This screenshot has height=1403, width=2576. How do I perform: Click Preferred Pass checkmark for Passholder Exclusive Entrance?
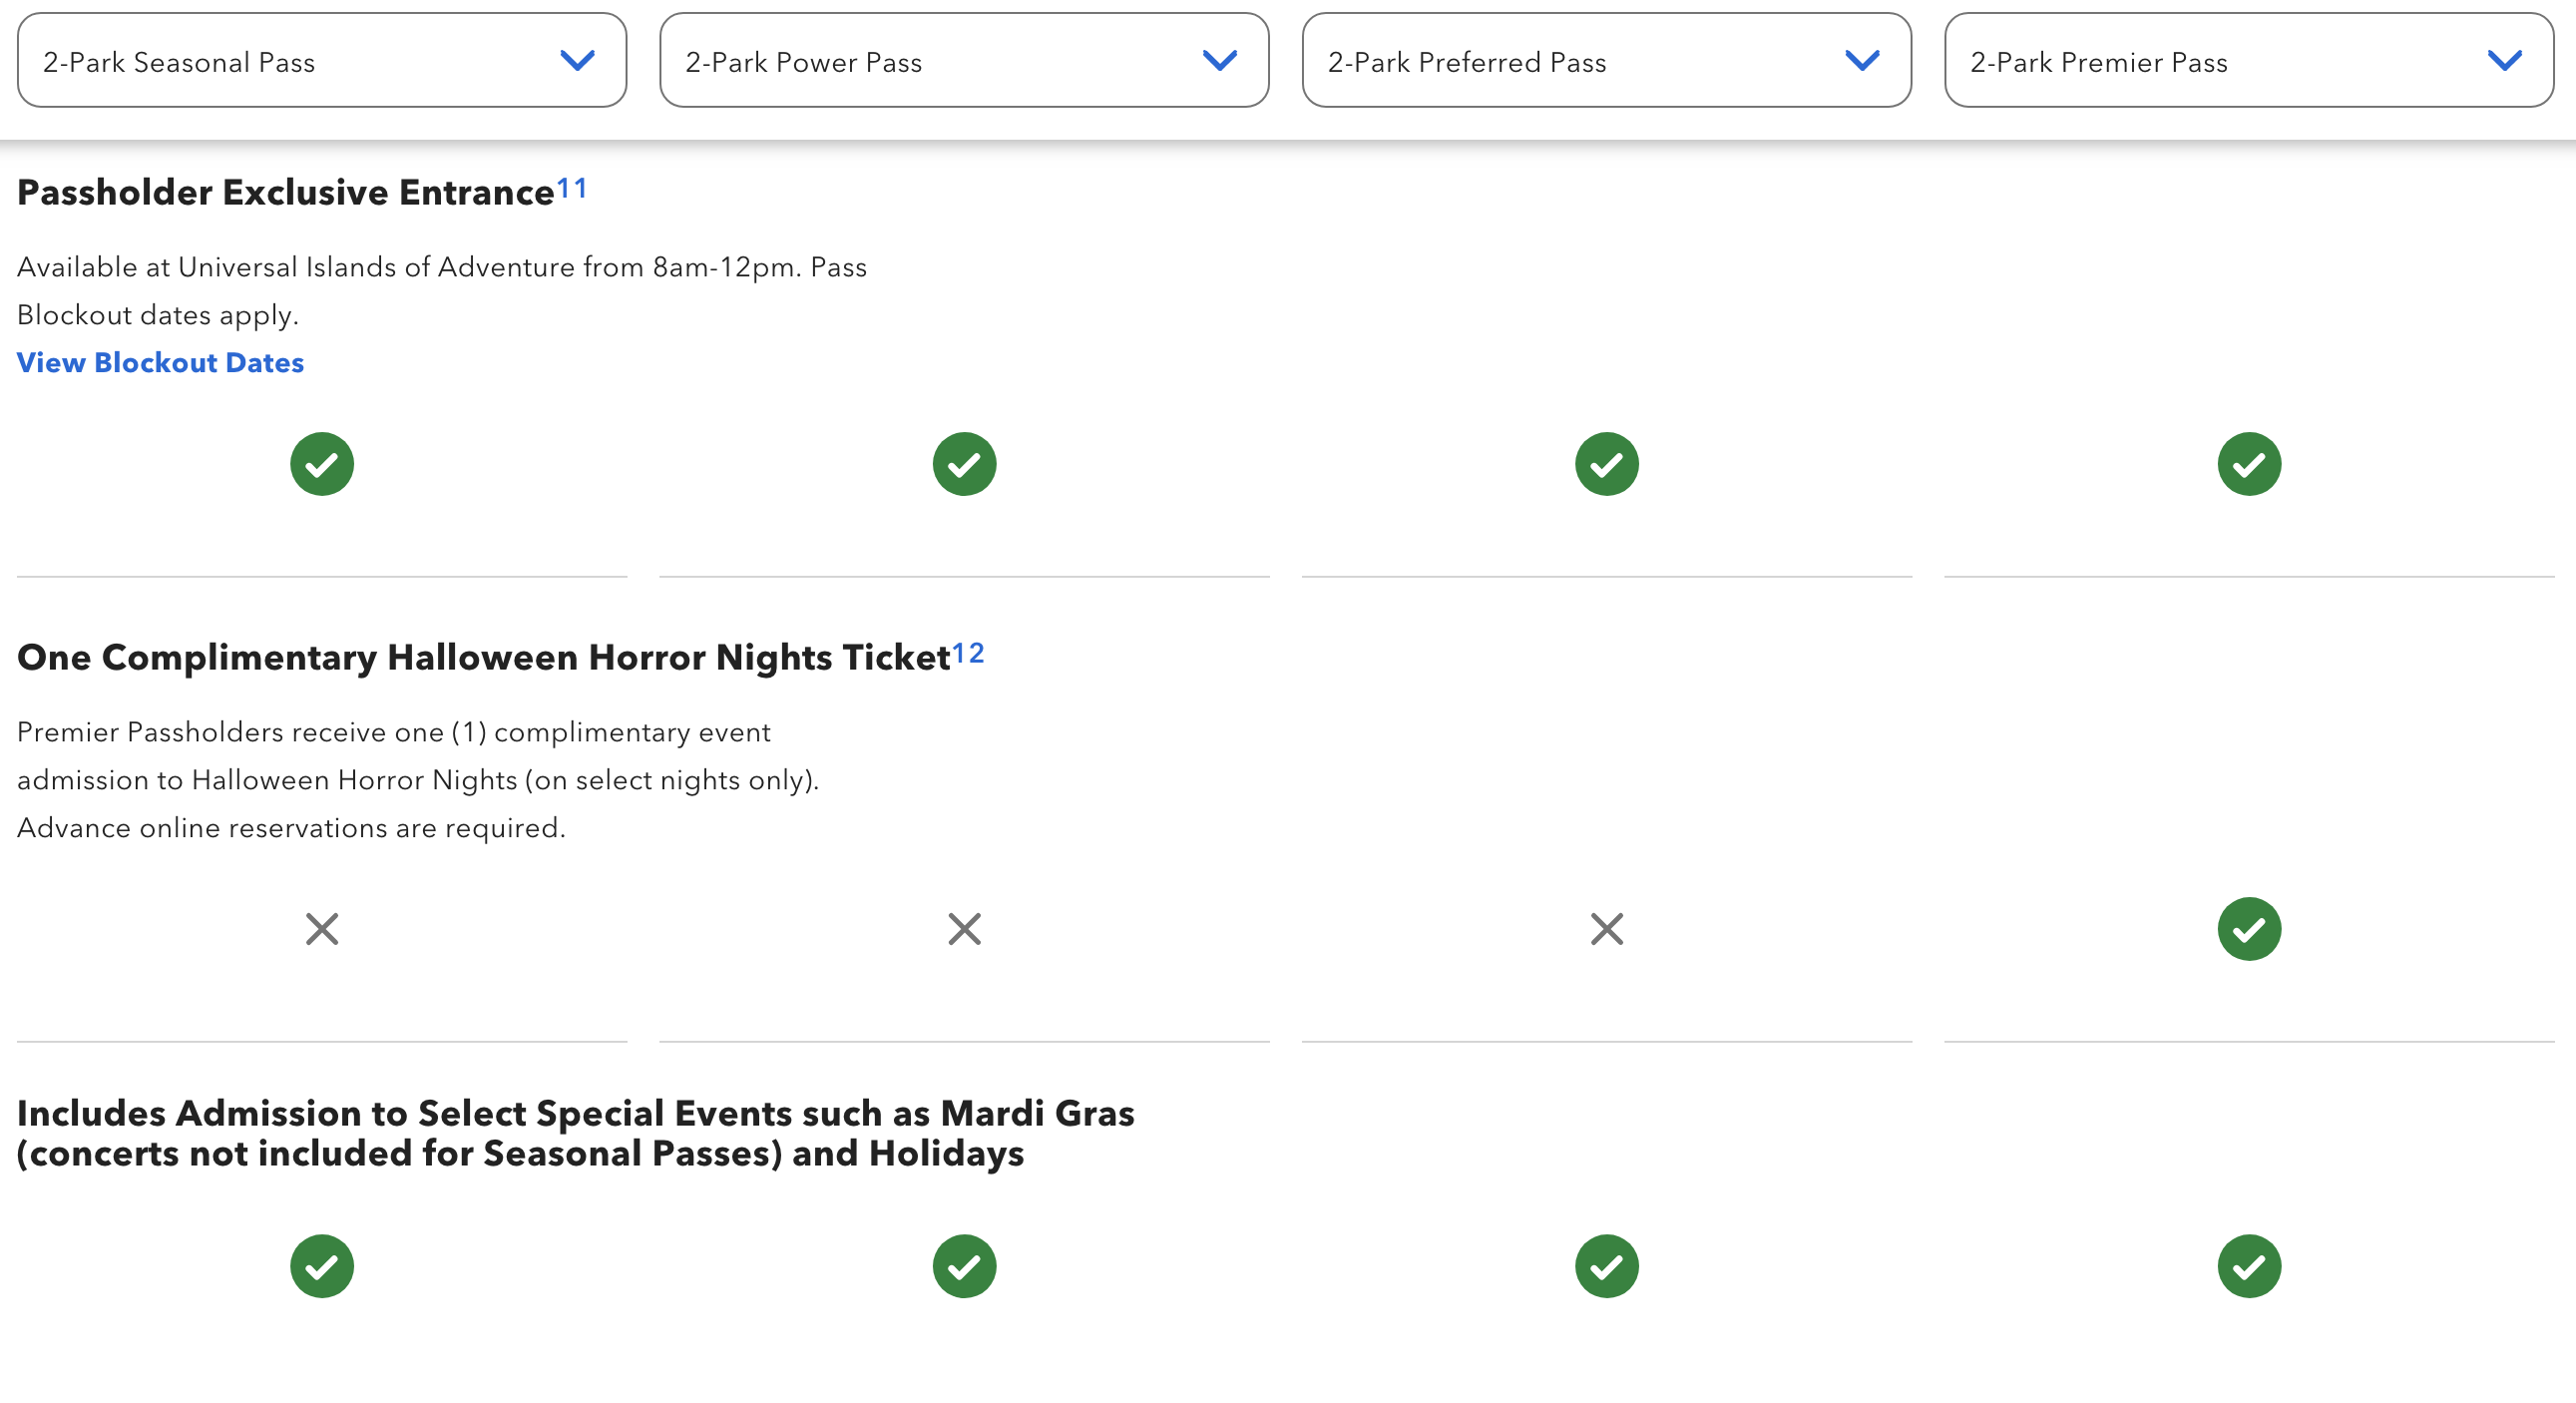coord(1606,464)
